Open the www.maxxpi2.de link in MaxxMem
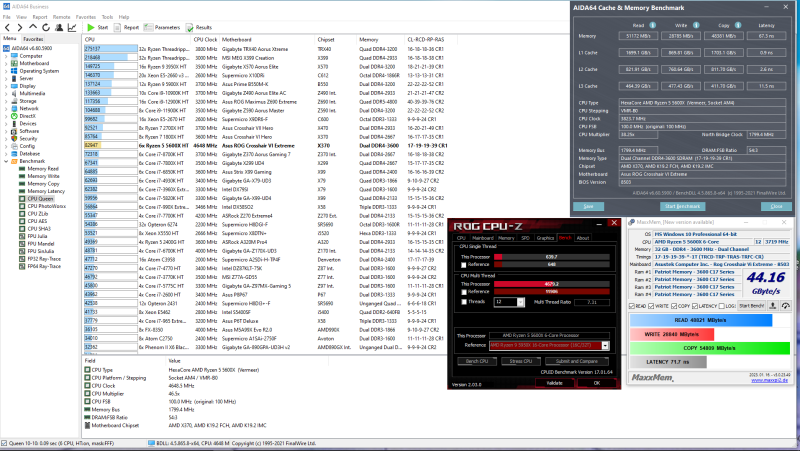Image resolution: width=800 pixels, height=451 pixels. pyautogui.click(x=770, y=380)
